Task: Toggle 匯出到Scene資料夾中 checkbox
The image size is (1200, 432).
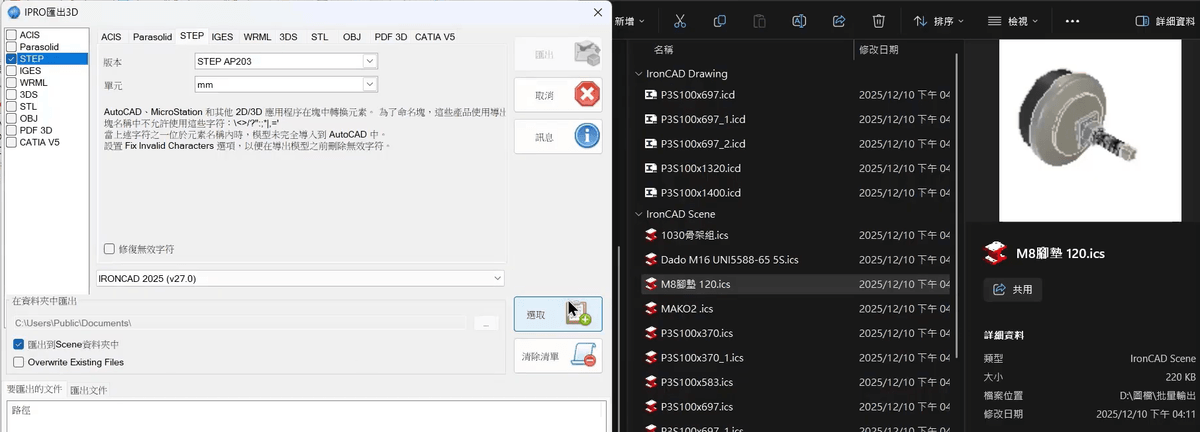Action: click(19, 344)
